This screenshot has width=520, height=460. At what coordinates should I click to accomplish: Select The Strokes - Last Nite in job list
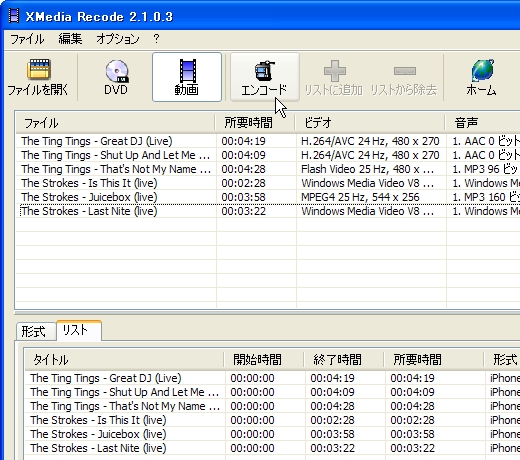coord(98,448)
